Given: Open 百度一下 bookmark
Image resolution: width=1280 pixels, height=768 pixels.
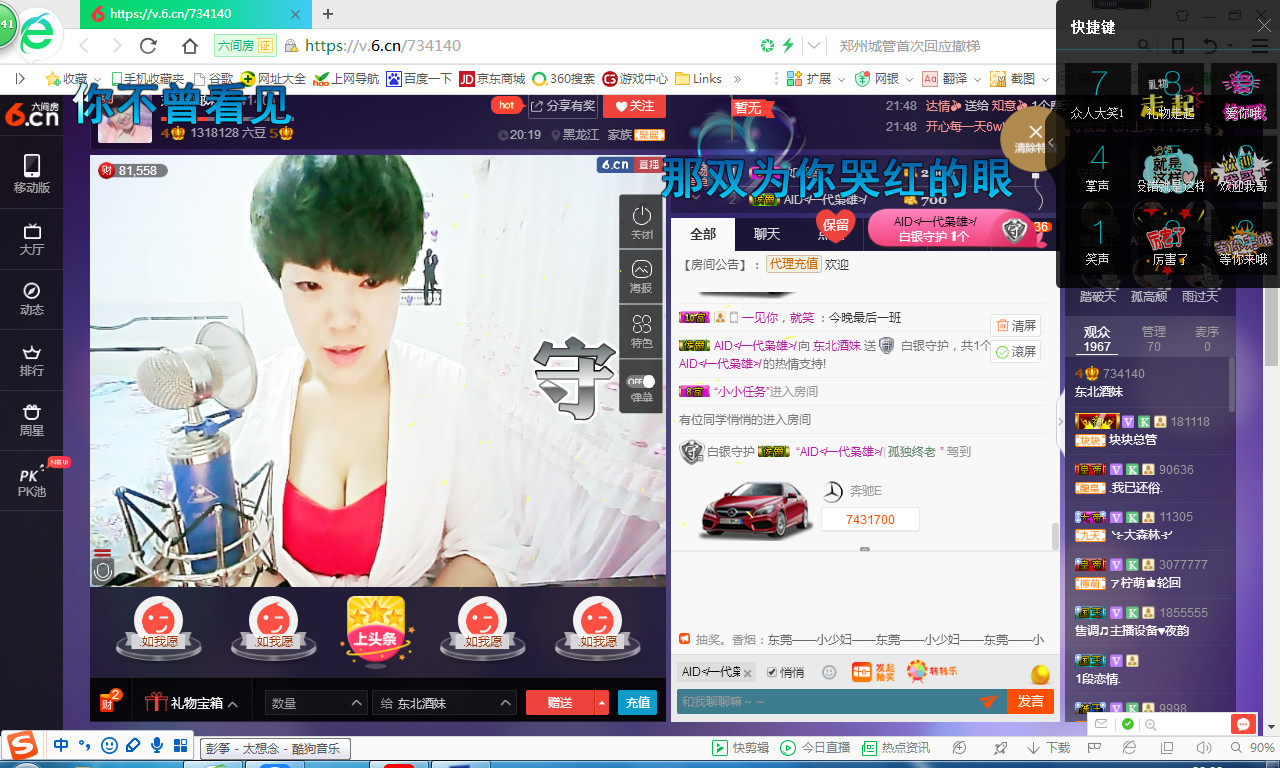Looking at the screenshot, I should [x=419, y=78].
